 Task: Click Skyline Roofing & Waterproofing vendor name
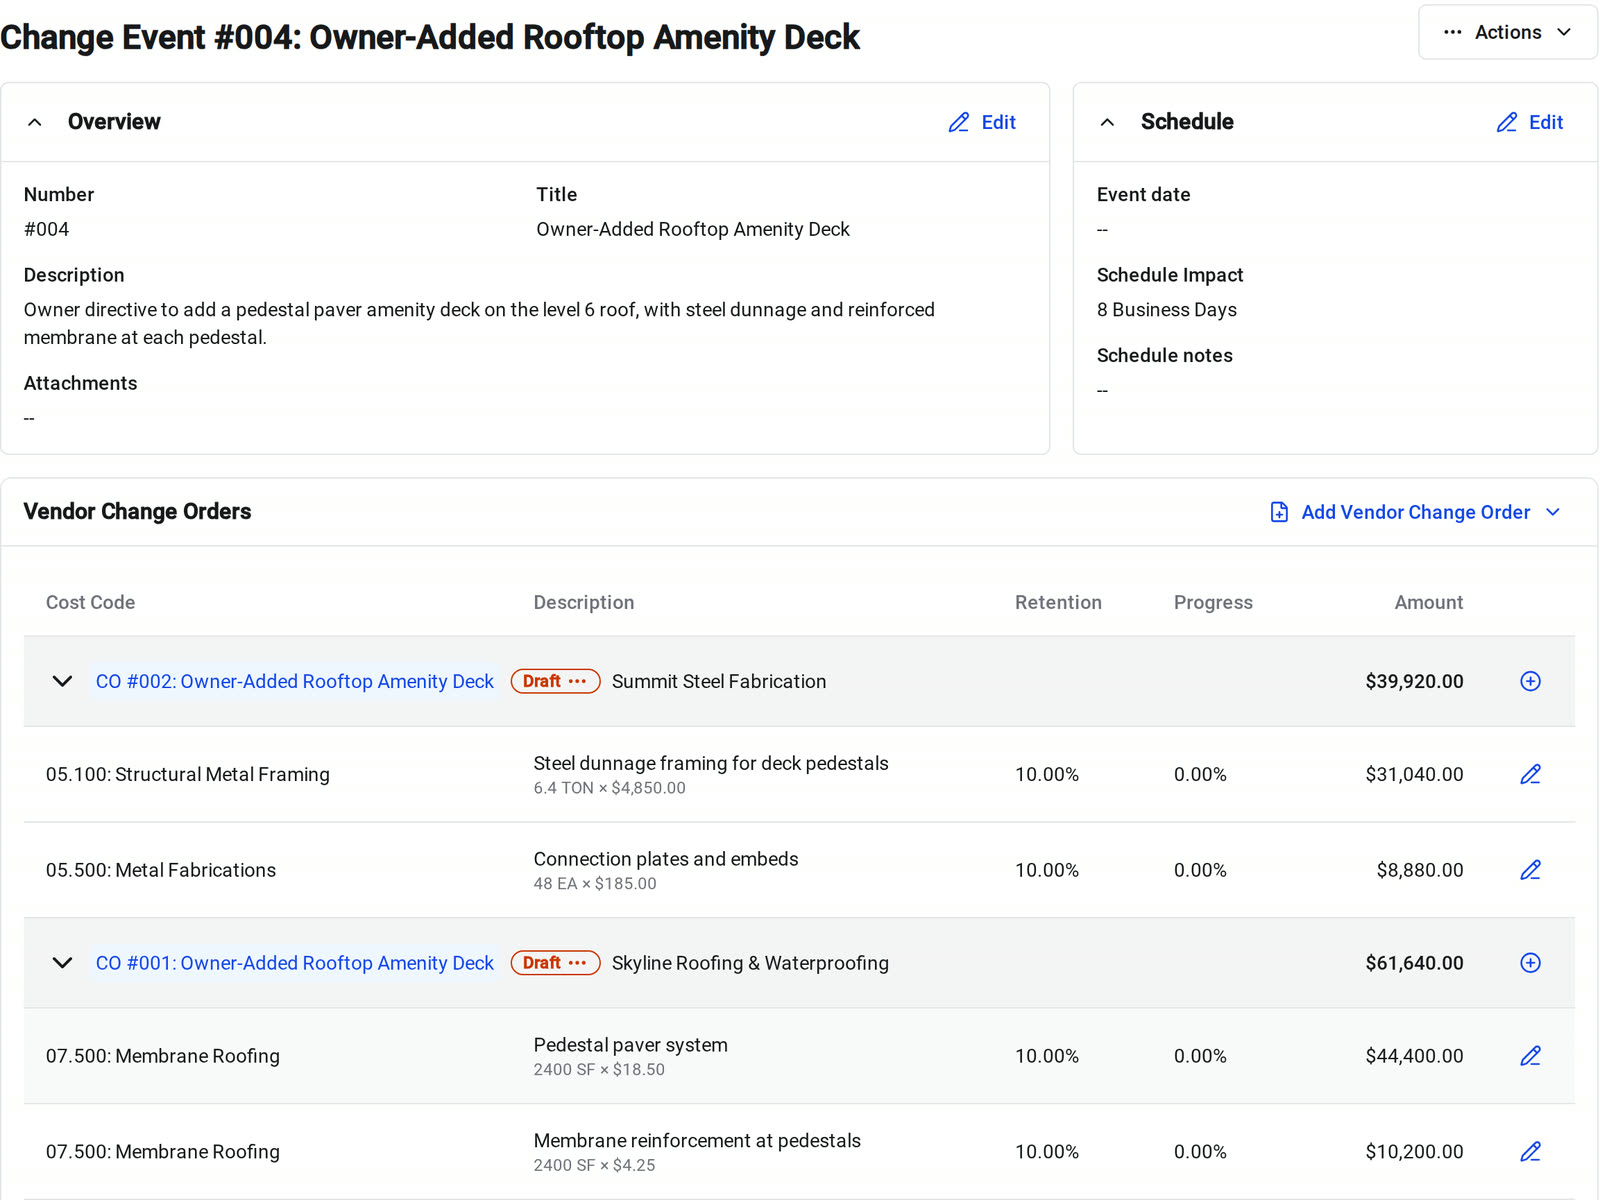[x=750, y=963]
